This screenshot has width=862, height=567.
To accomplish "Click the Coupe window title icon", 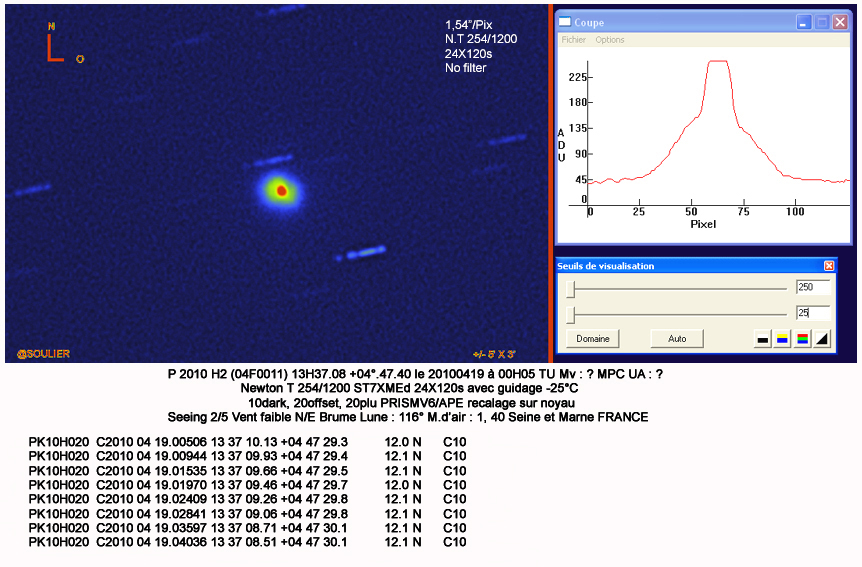I will (x=565, y=22).
